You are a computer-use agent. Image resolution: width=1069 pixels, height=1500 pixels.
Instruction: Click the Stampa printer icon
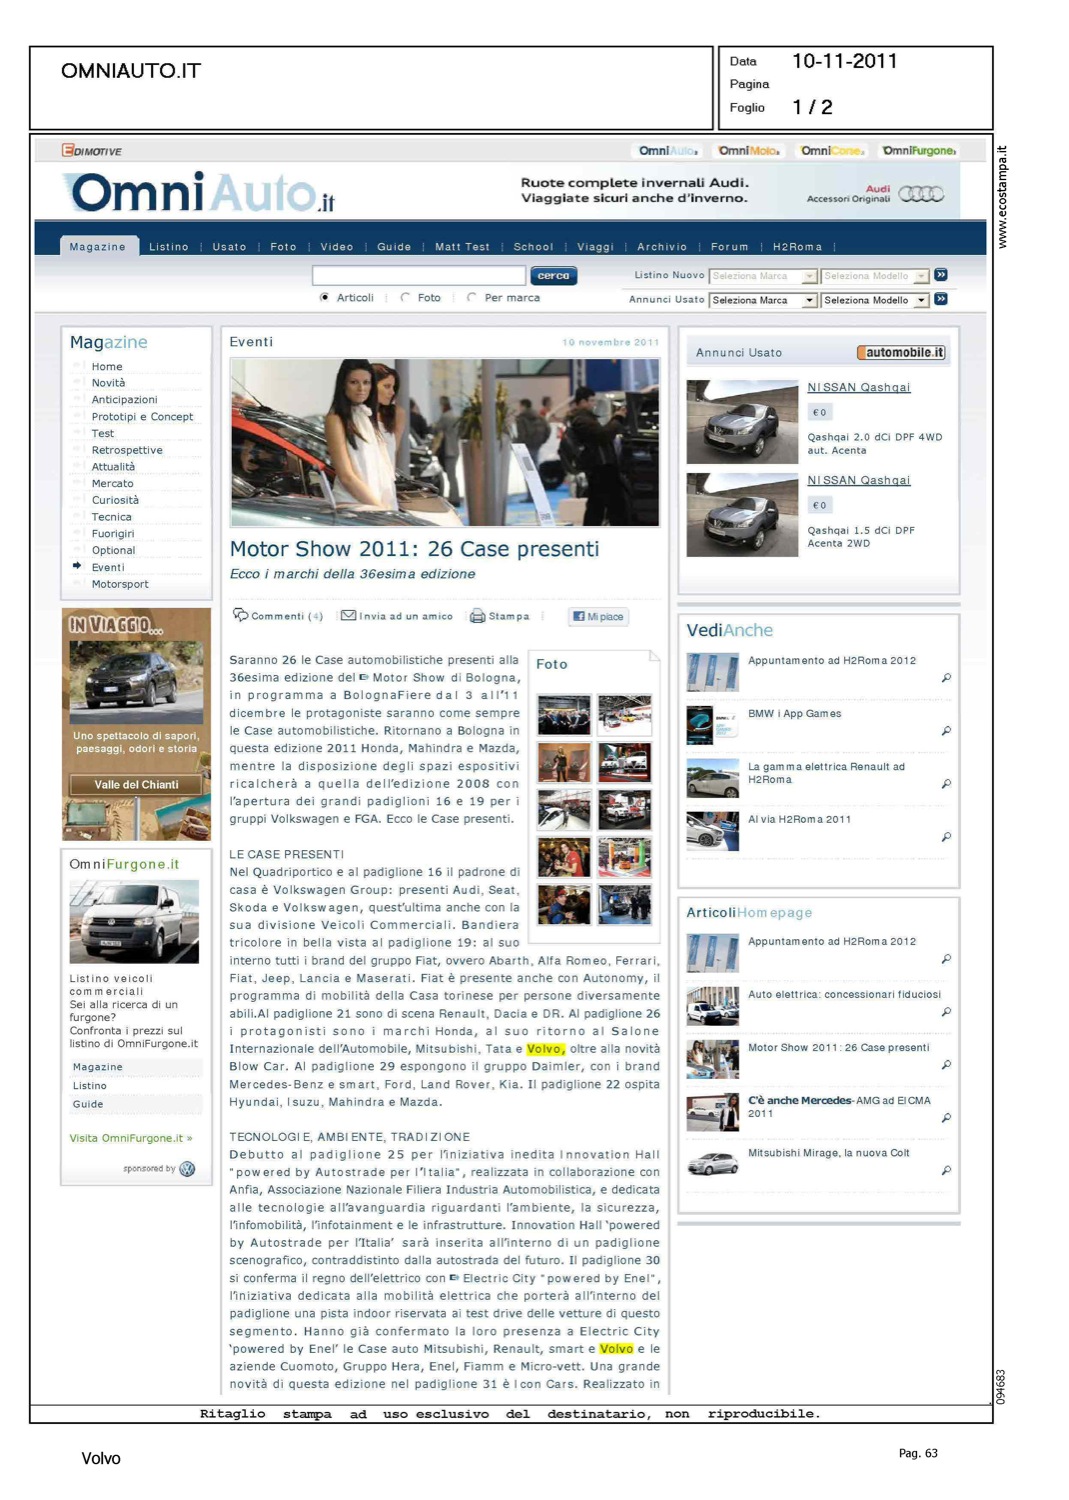coord(477,616)
